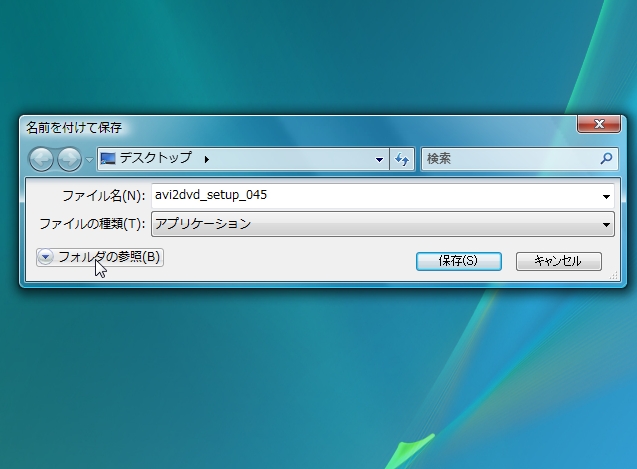Click the 保存(S) button

tap(459, 261)
